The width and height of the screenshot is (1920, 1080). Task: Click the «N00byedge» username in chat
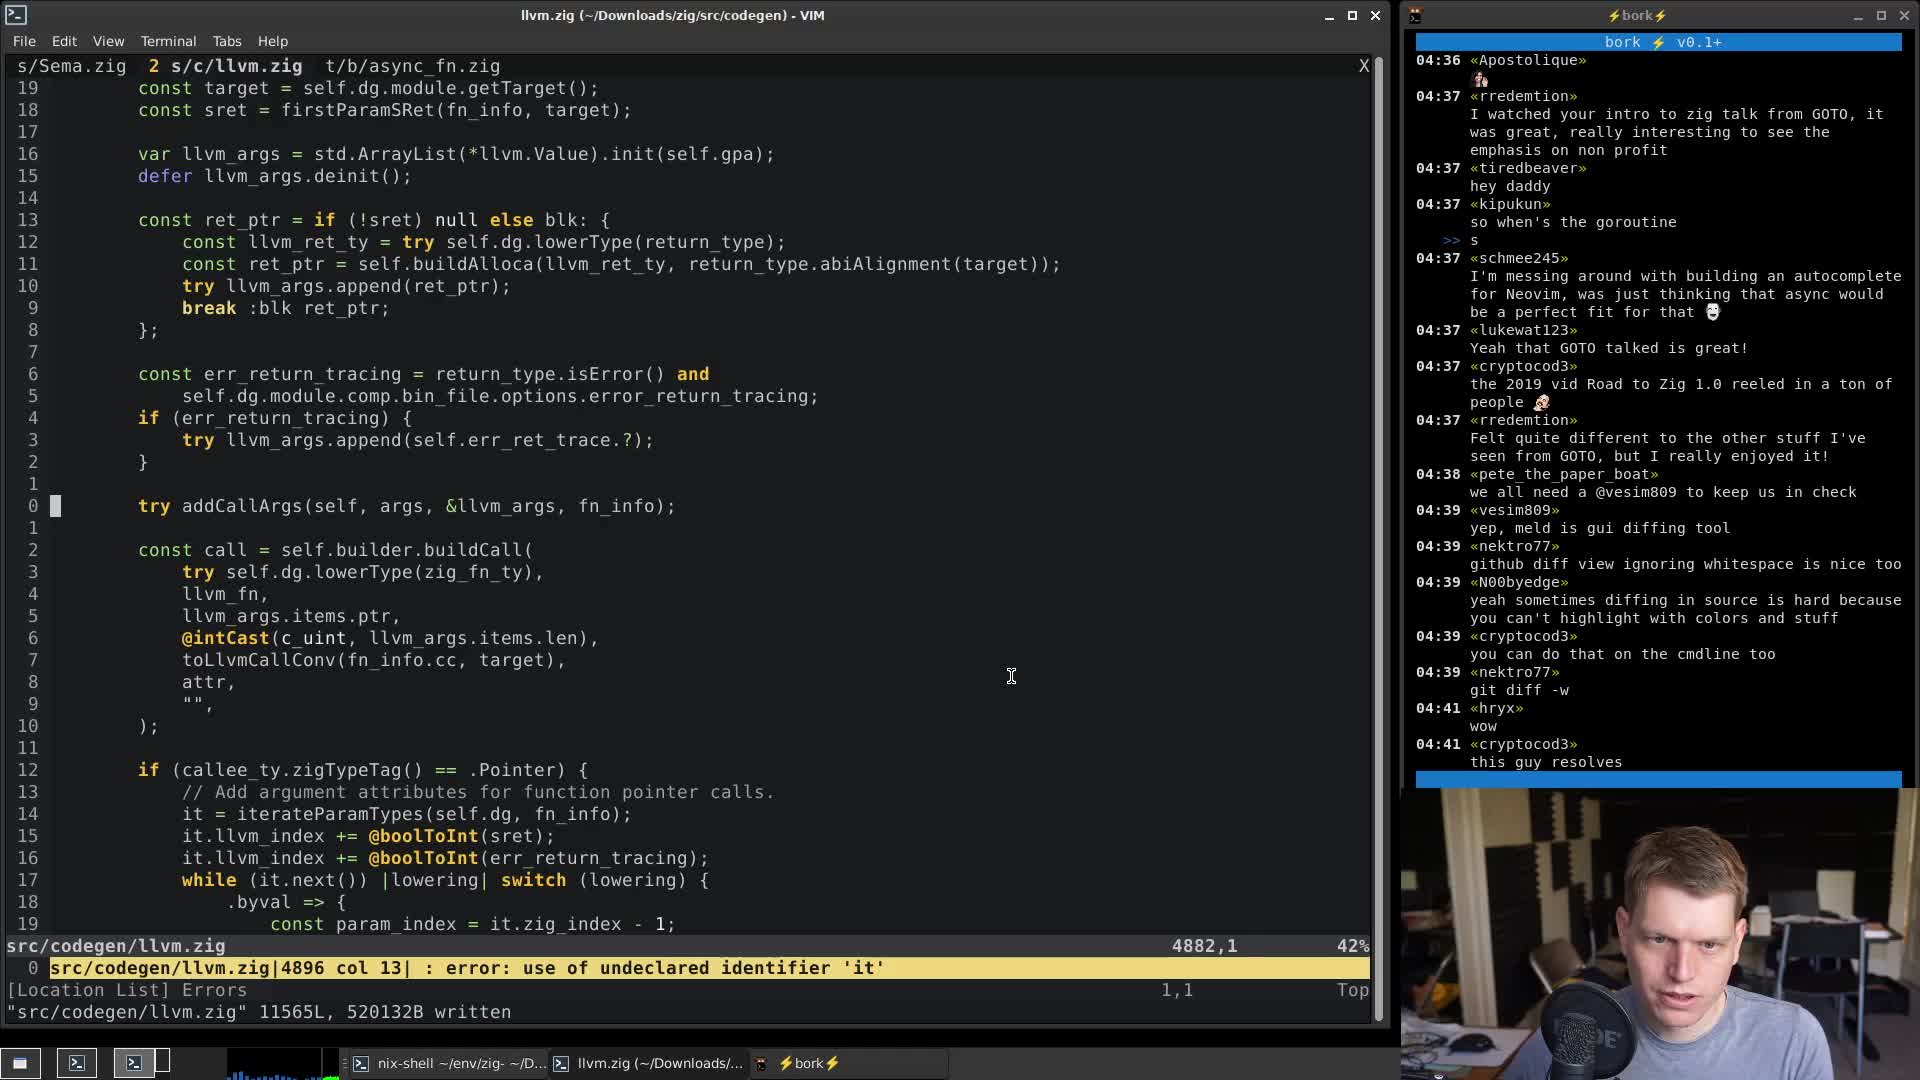(1519, 582)
